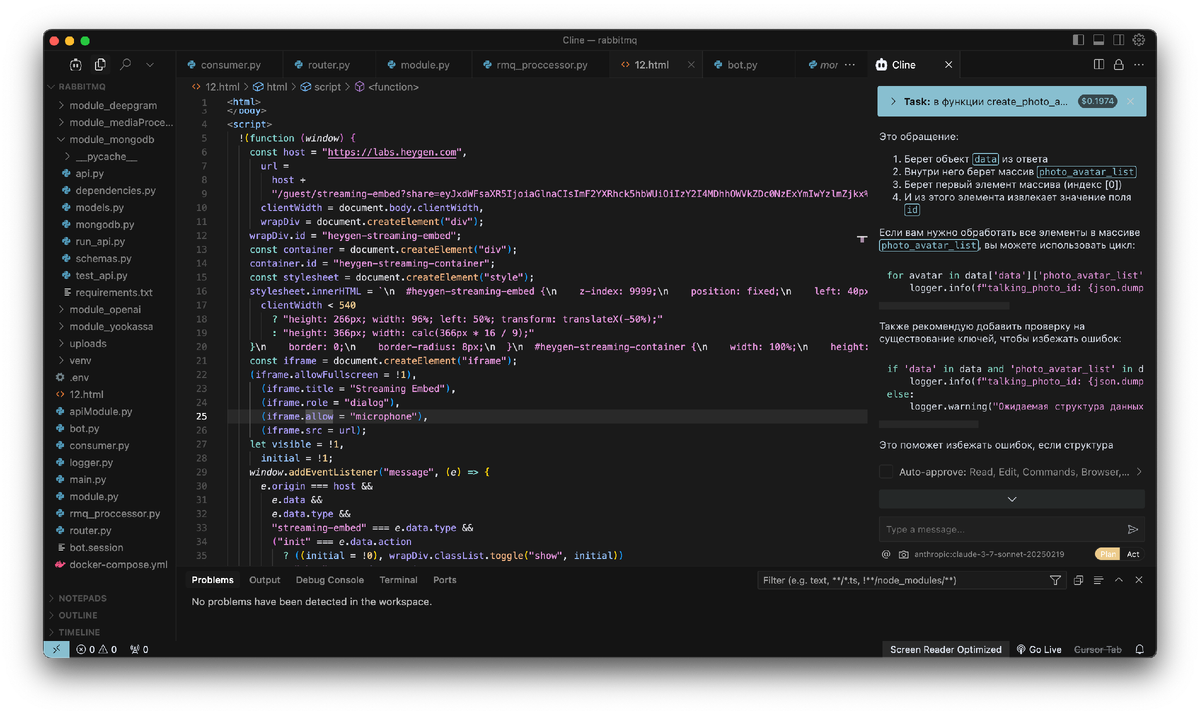The width and height of the screenshot is (1200, 715).
Task: Open notifications bell icon
Action: point(1139,649)
